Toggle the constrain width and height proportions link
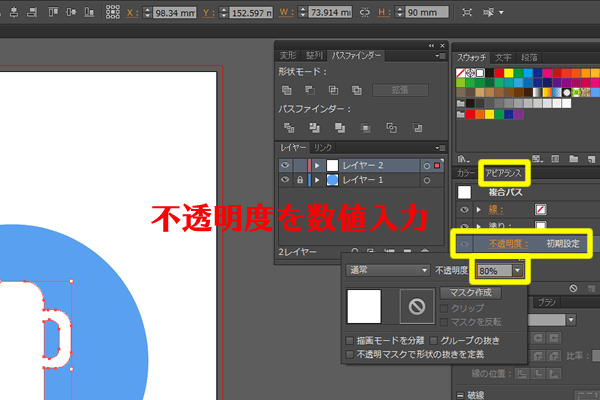The width and height of the screenshot is (600, 400). tap(365, 13)
